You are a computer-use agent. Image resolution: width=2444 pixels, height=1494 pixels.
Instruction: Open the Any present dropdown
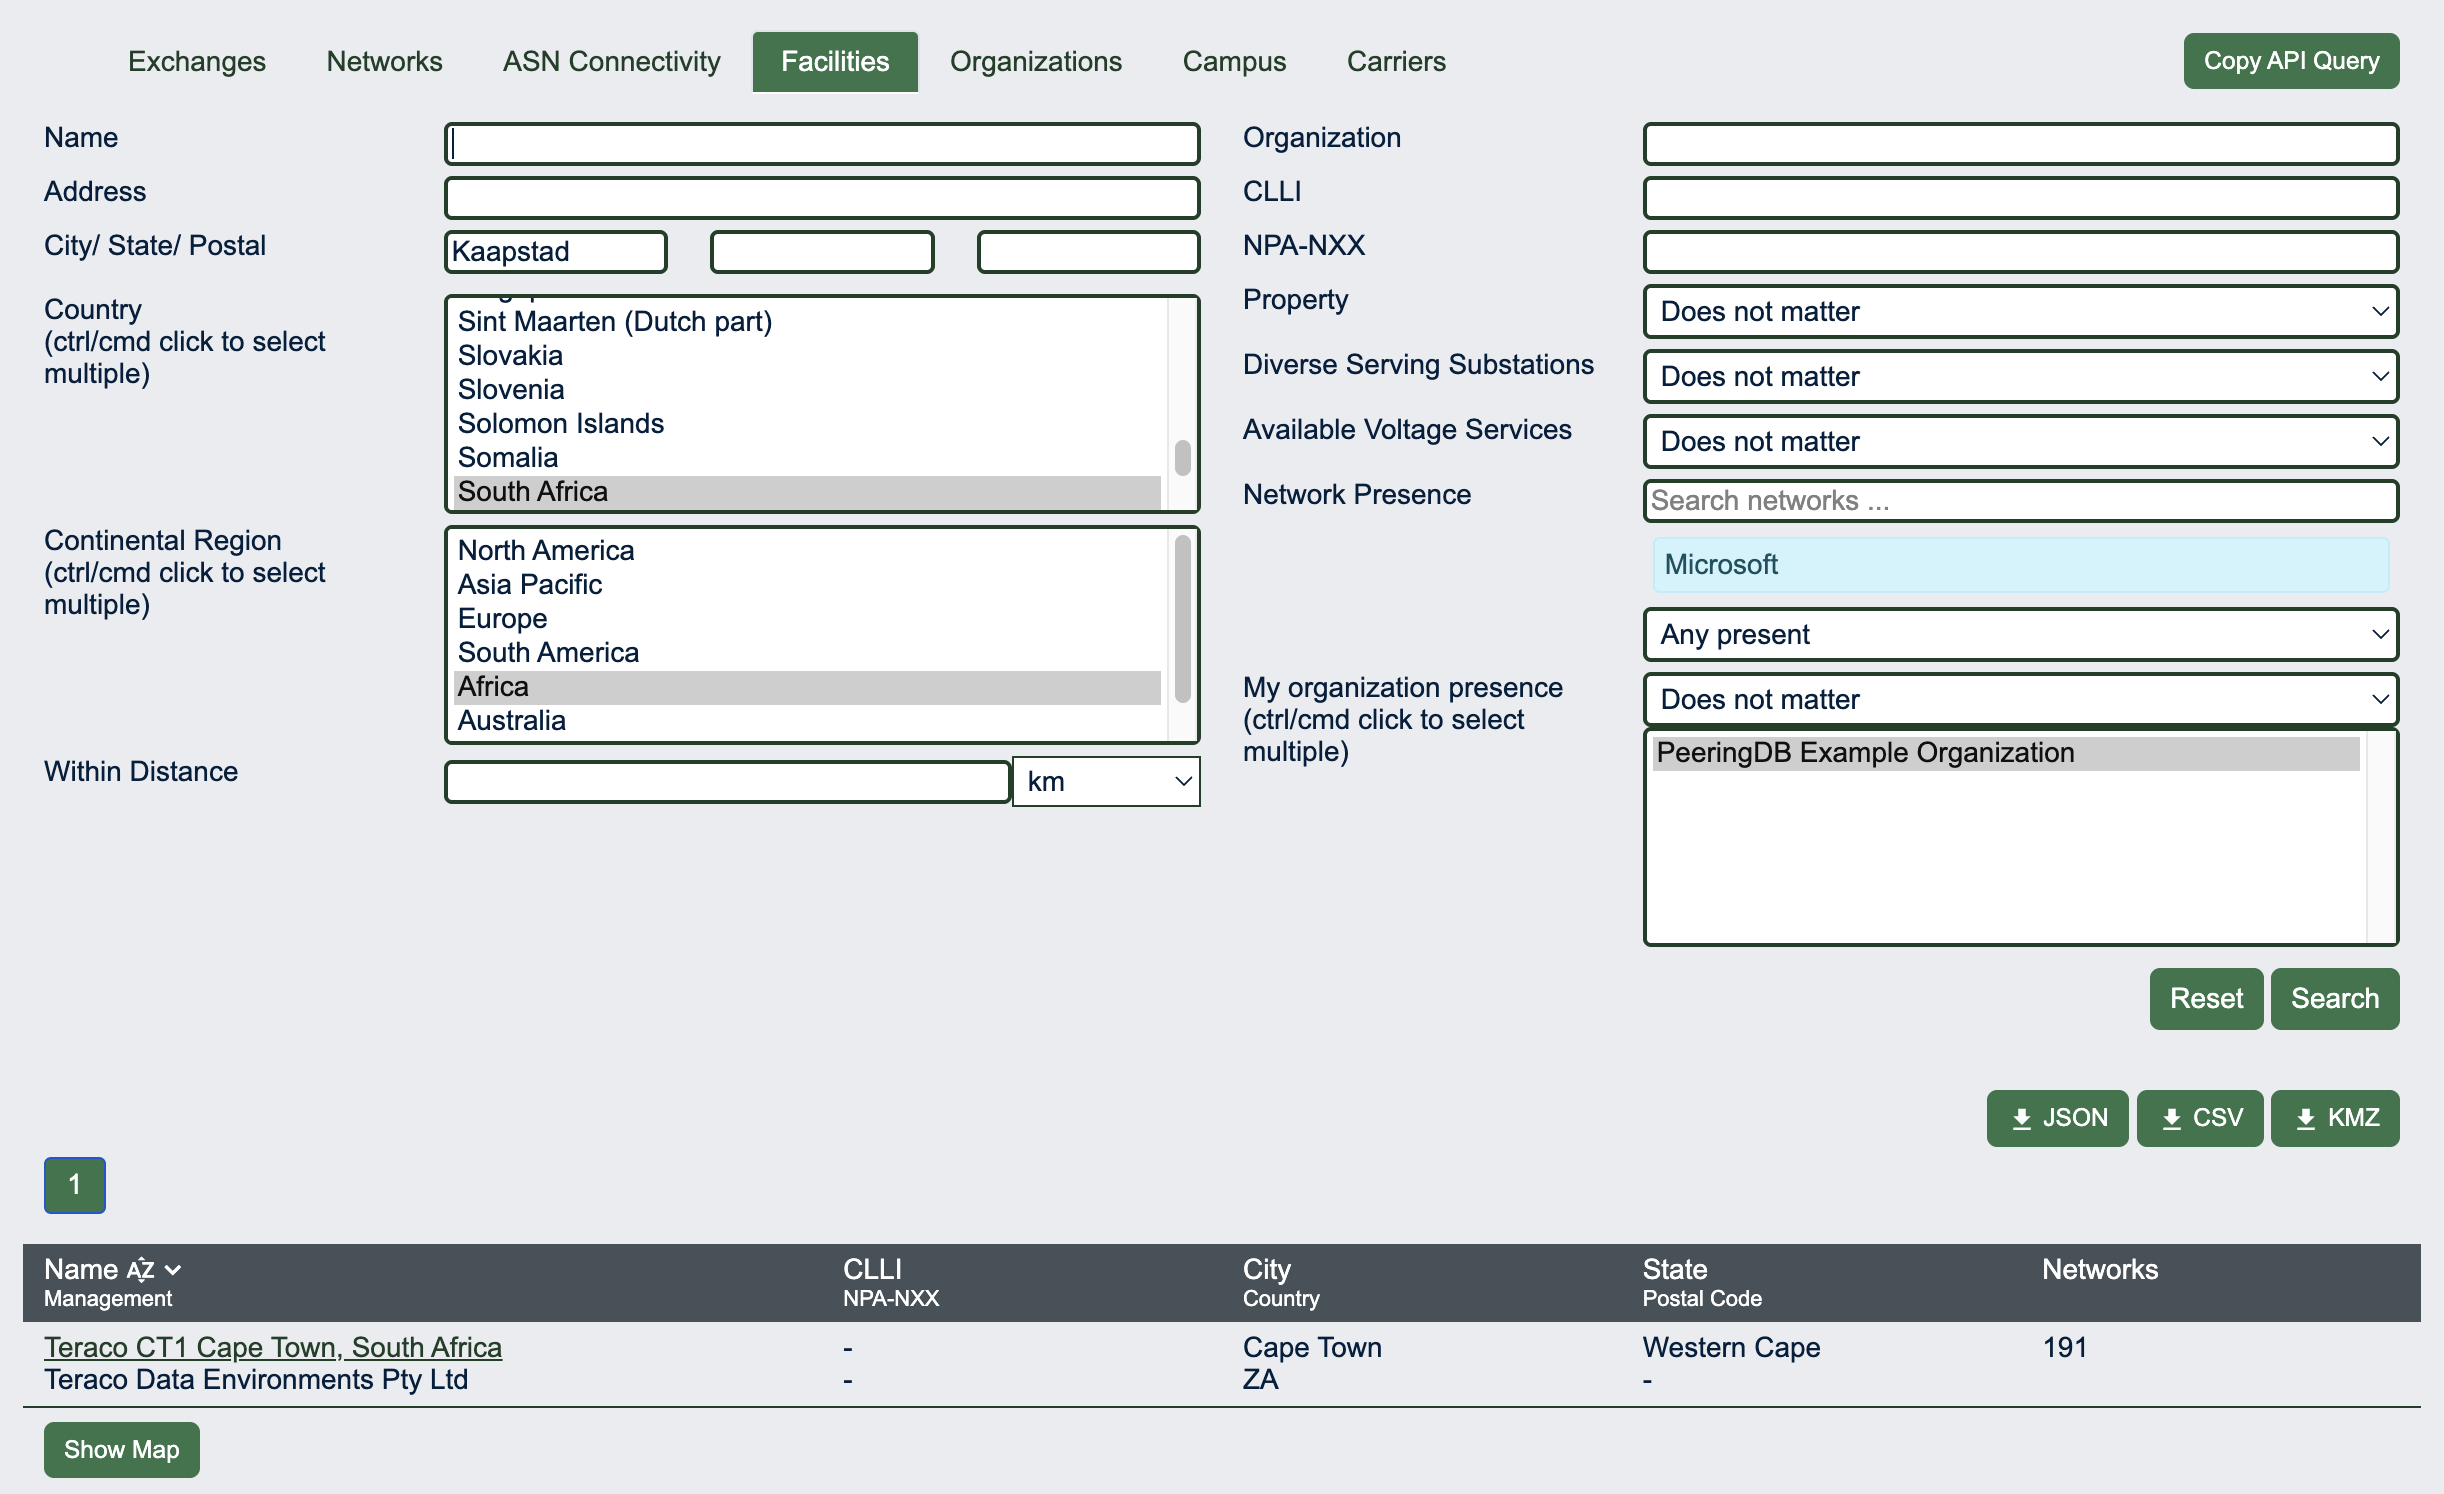[2021, 635]
